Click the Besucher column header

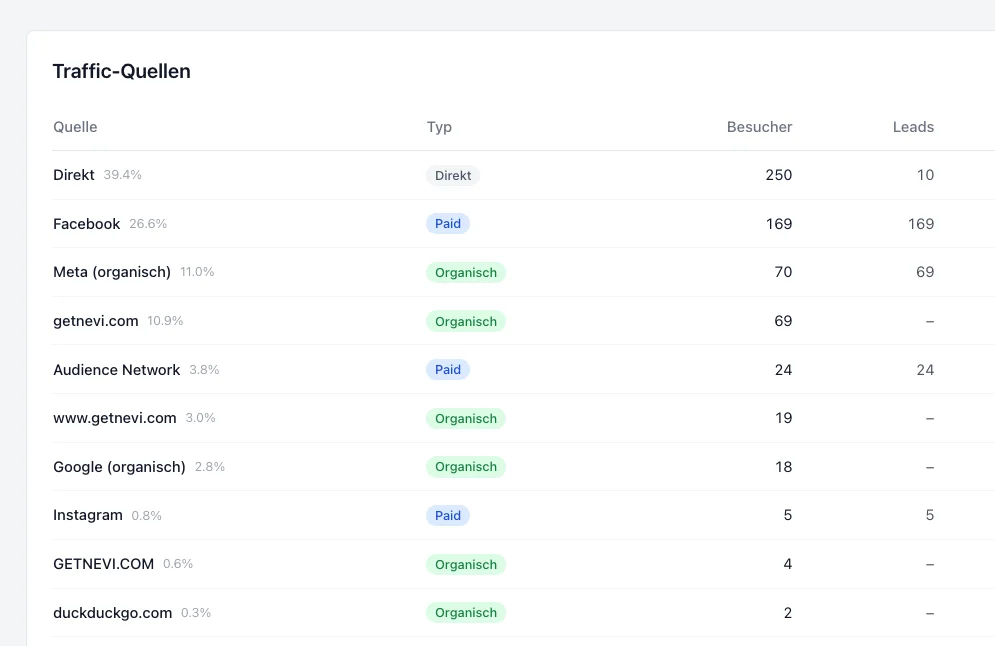759,127
